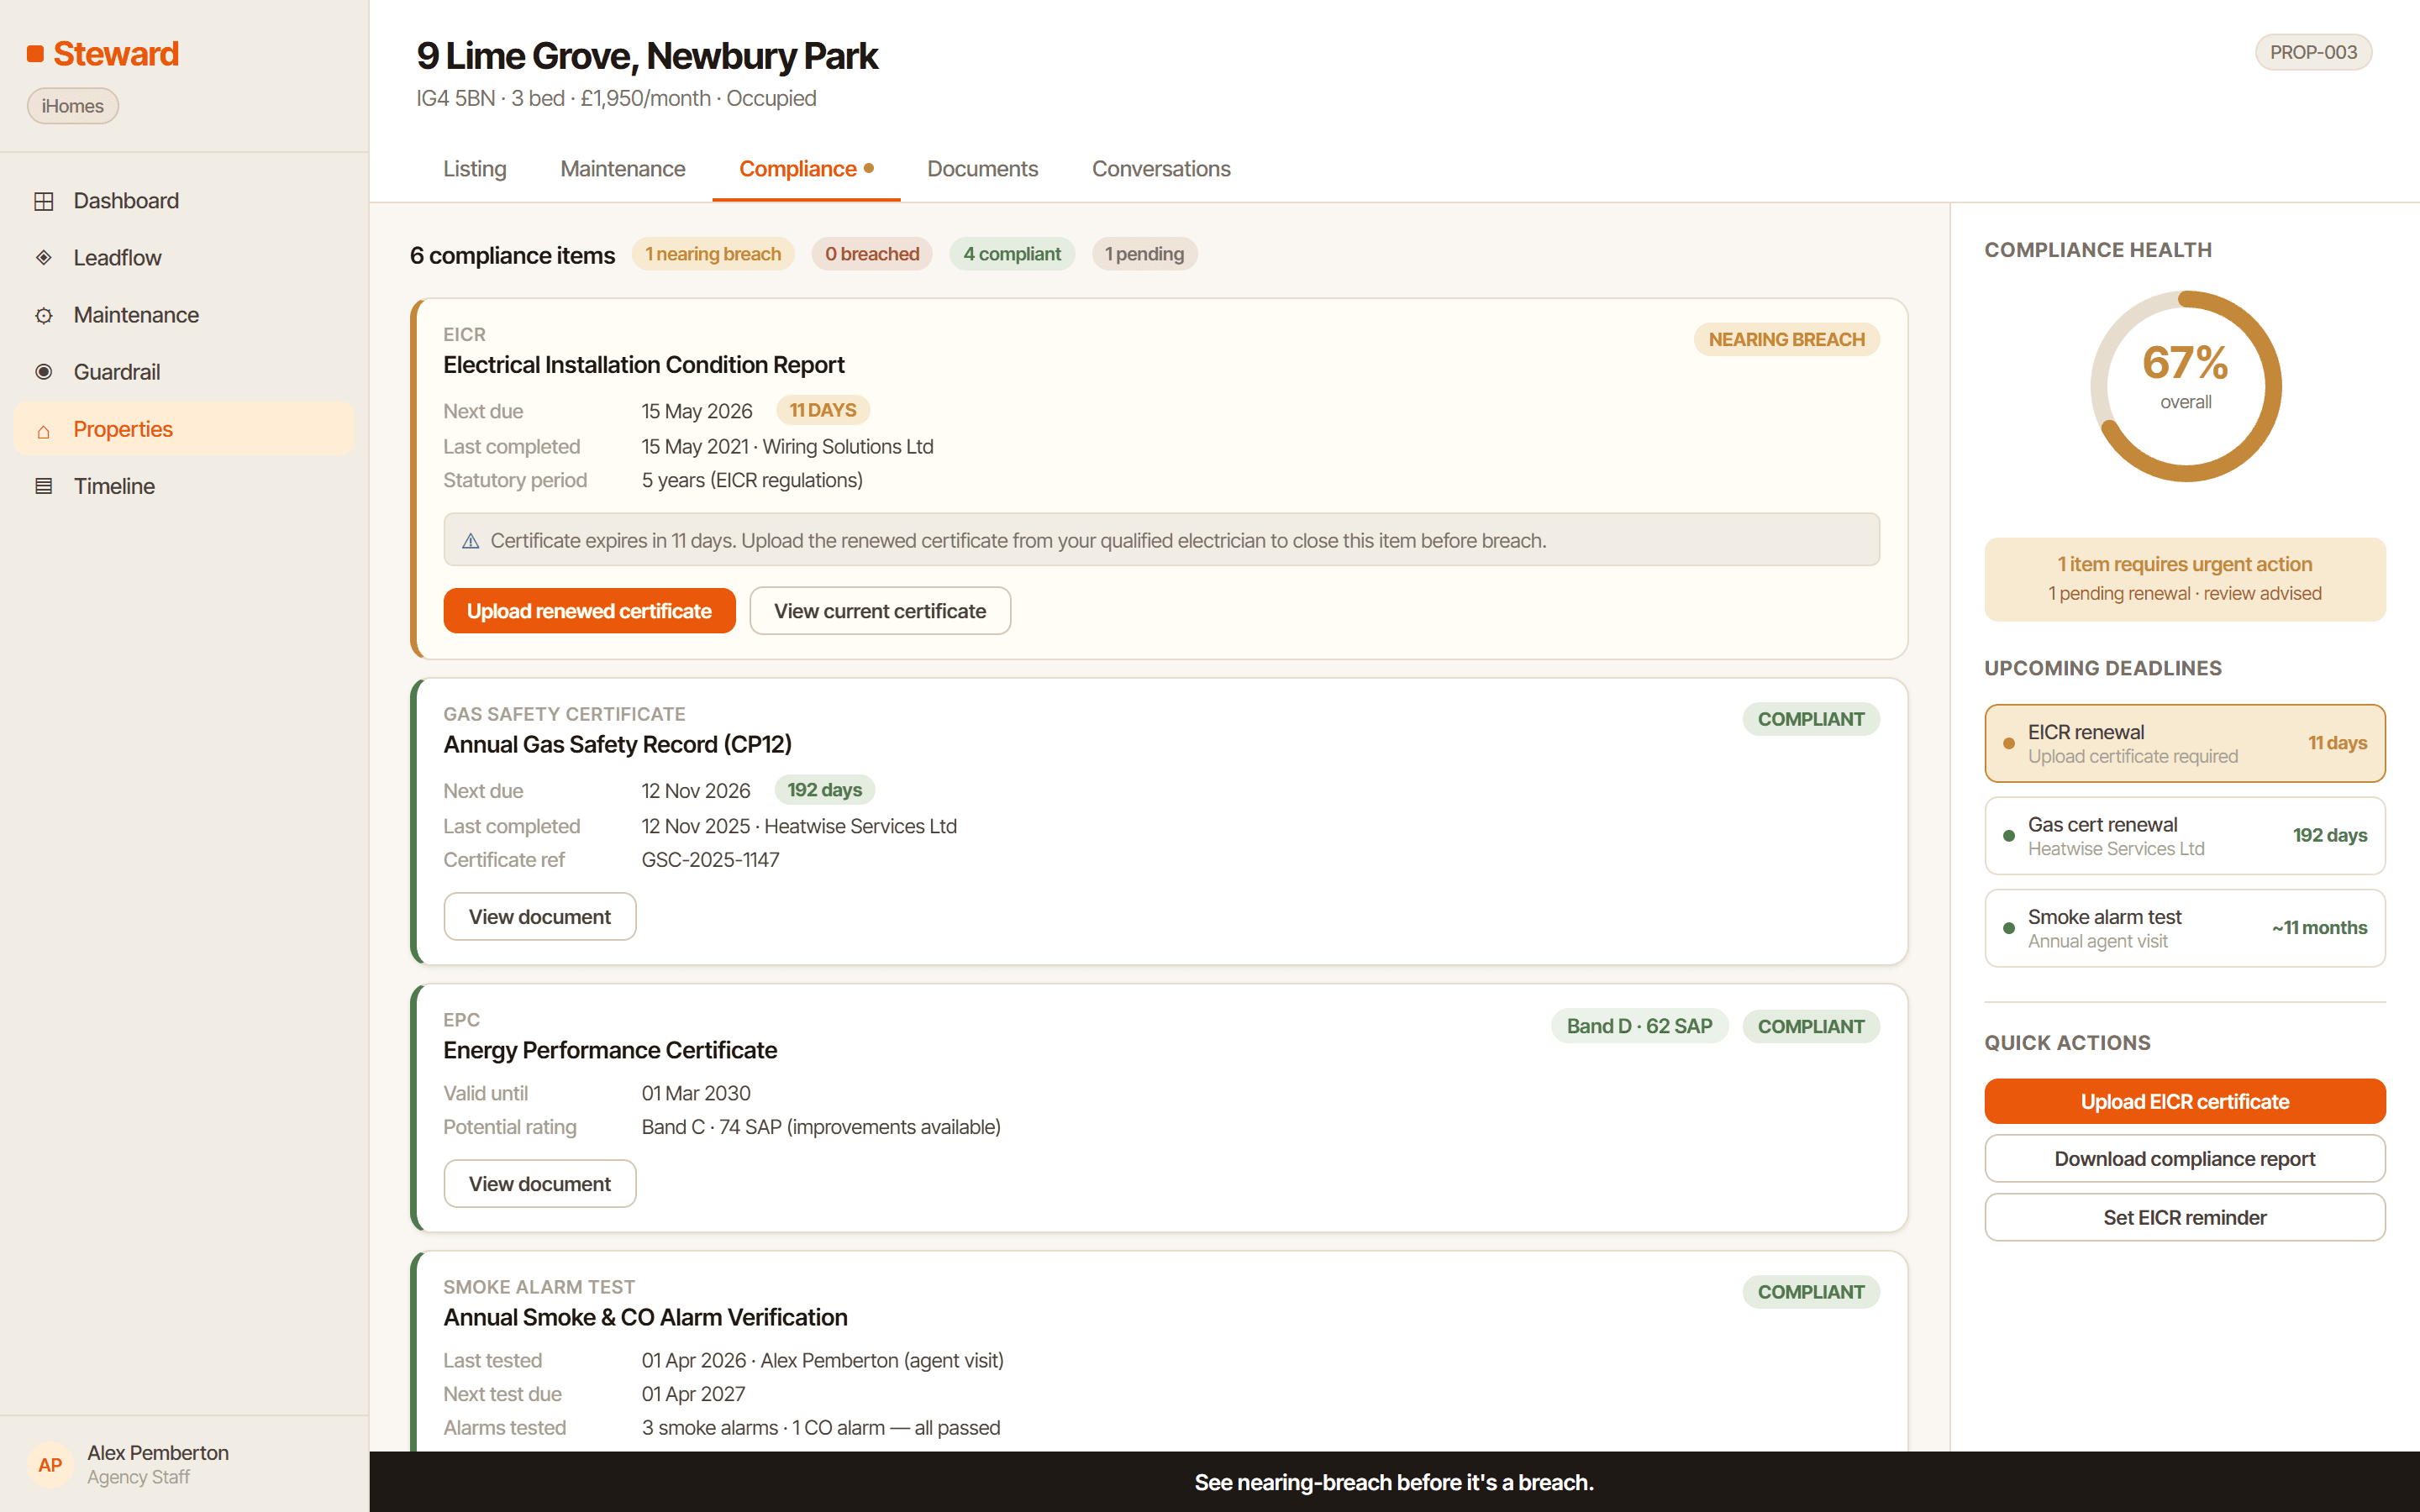This screenshot has height=1512, width=2420.
Task: Filter by 1 nearing breach chip
Action: click(713, 254)
